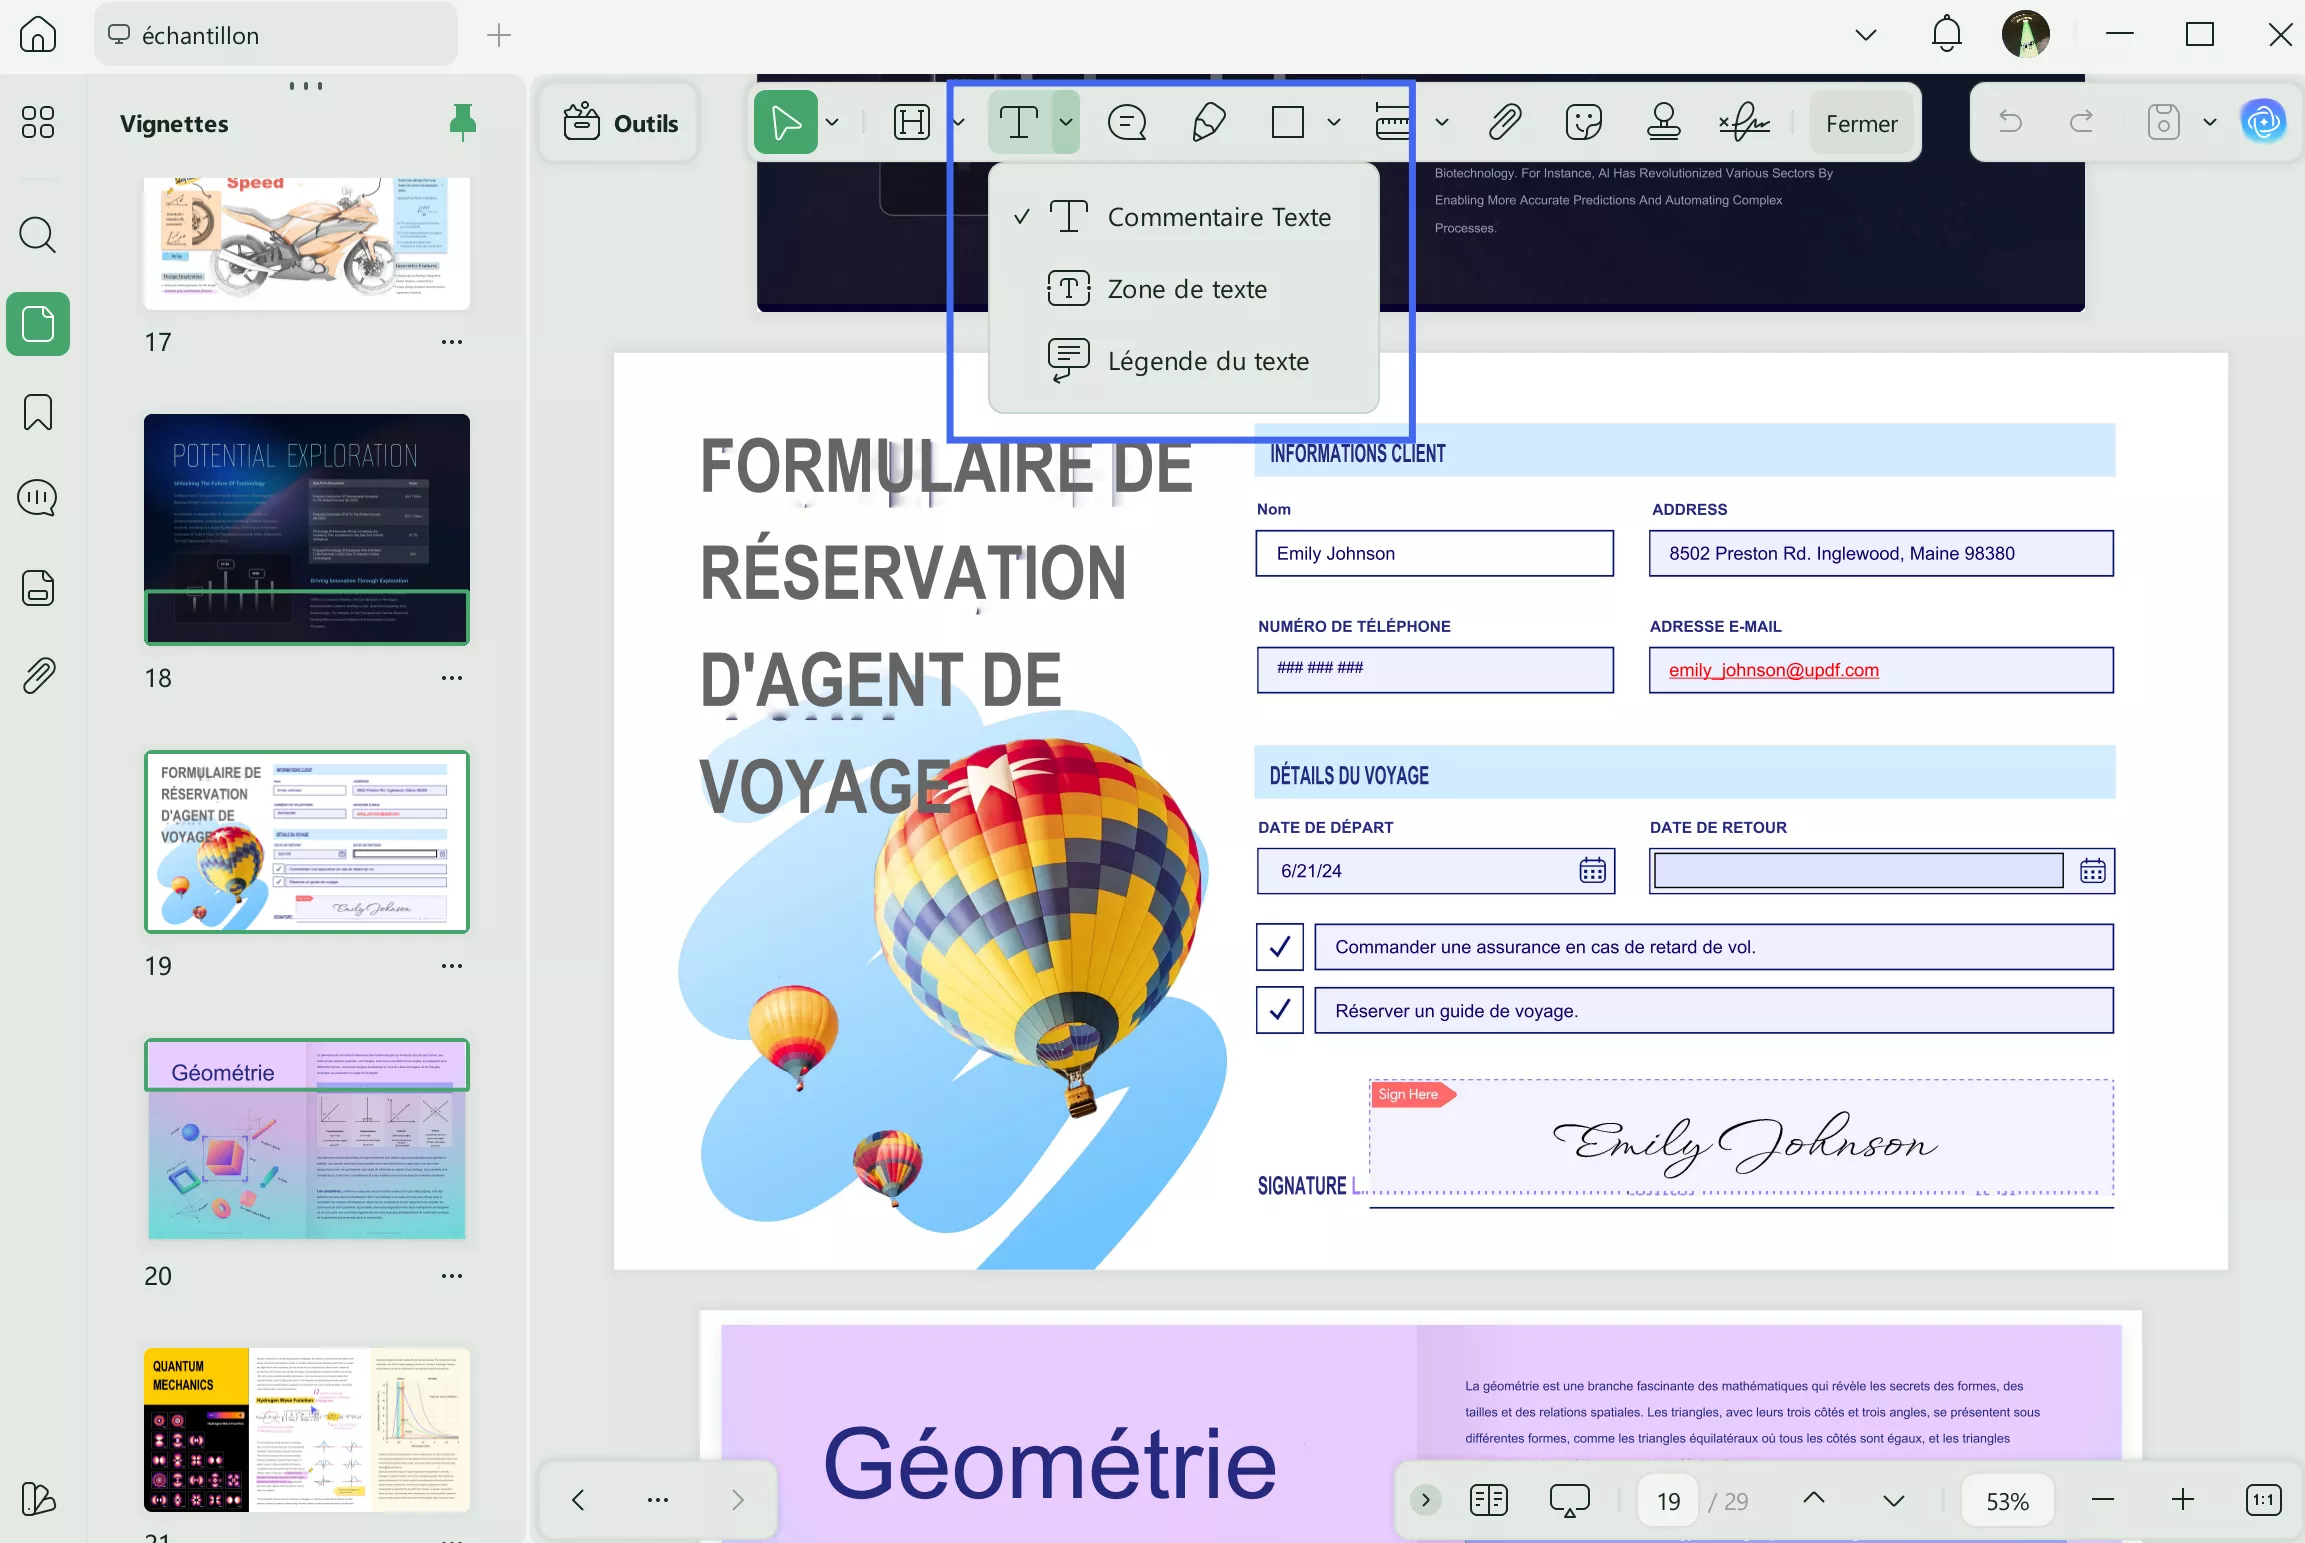2305x1543 pixels.
Task: Choose Légende du texte option
Action: [x=1207, y=361]
